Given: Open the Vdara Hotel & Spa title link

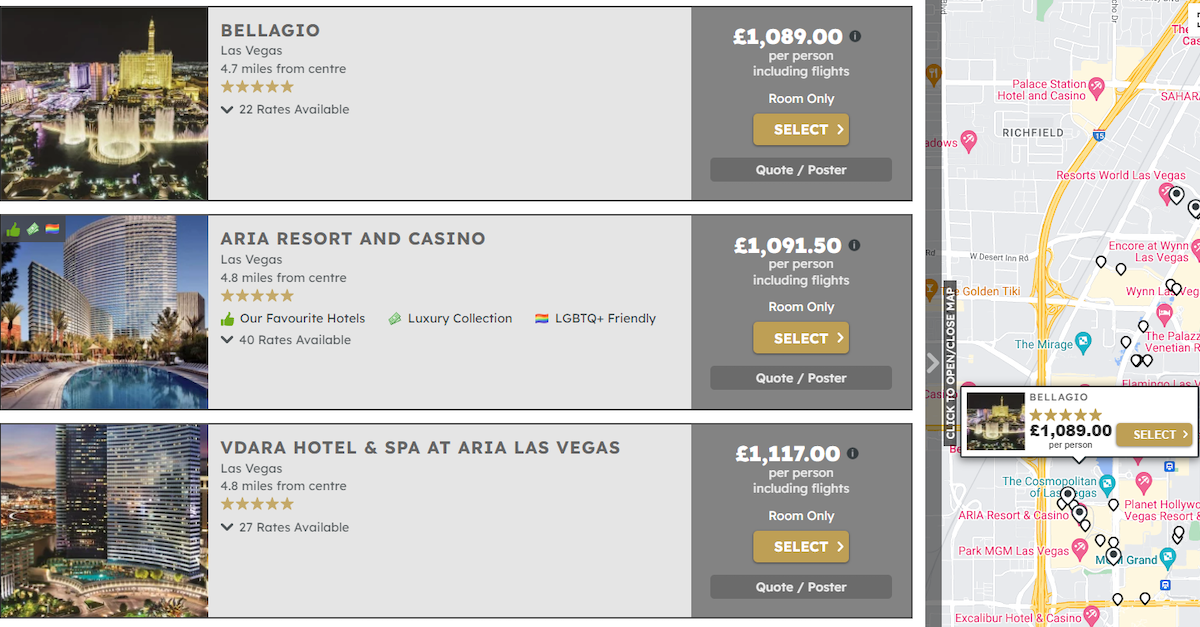Looking at the screenshot, I should click(420, 448).
